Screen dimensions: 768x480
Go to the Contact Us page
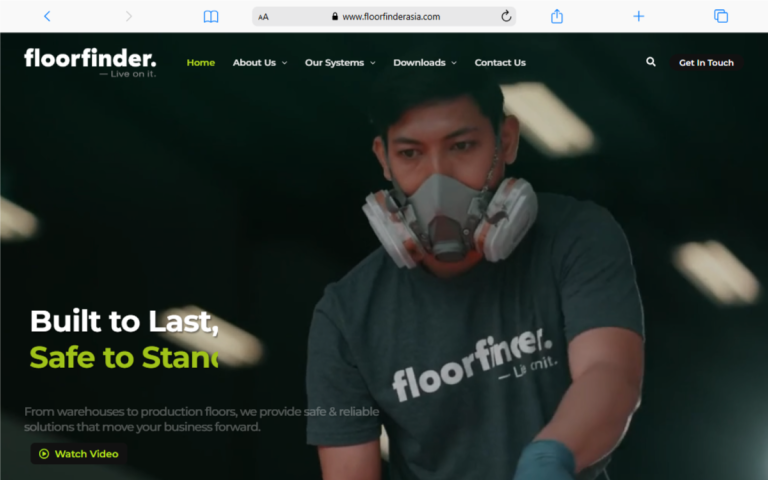coord(500,62)
